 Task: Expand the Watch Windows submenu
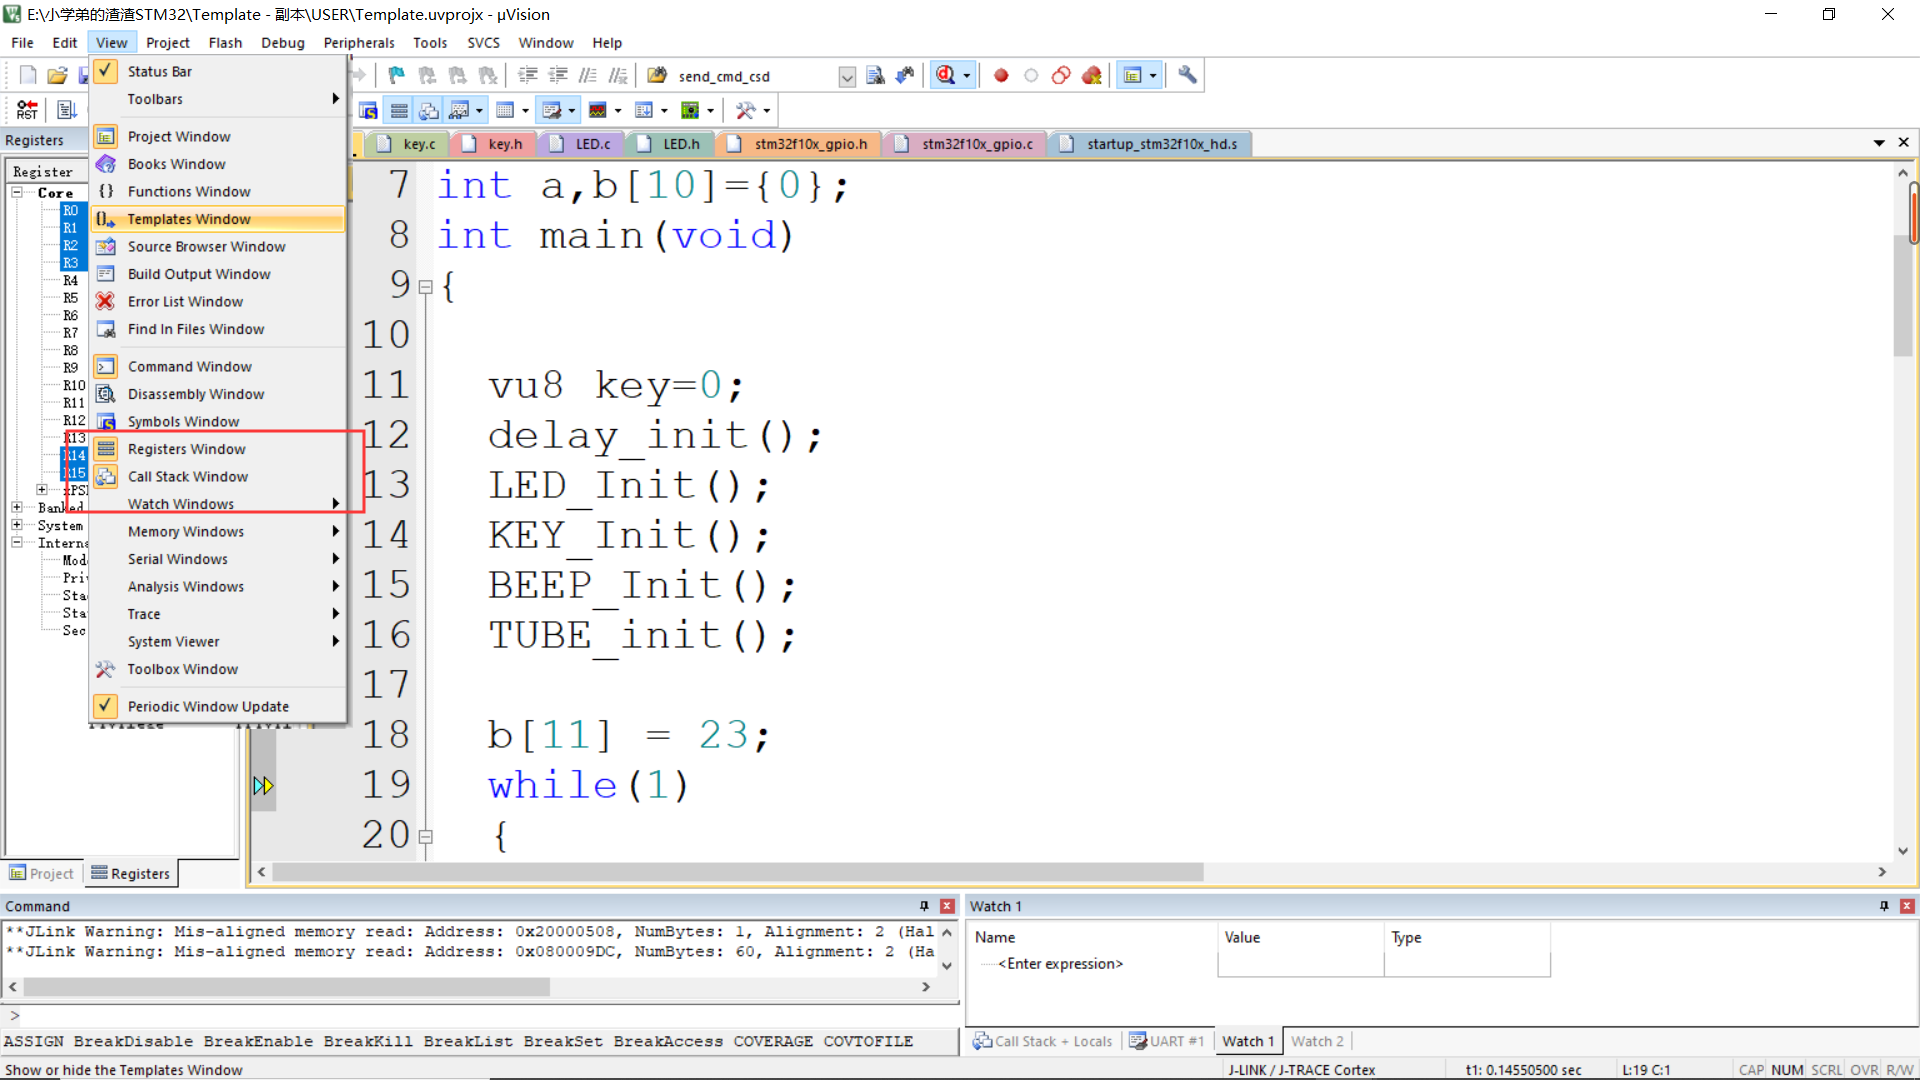pyautogui.click(x=180, y=503)
